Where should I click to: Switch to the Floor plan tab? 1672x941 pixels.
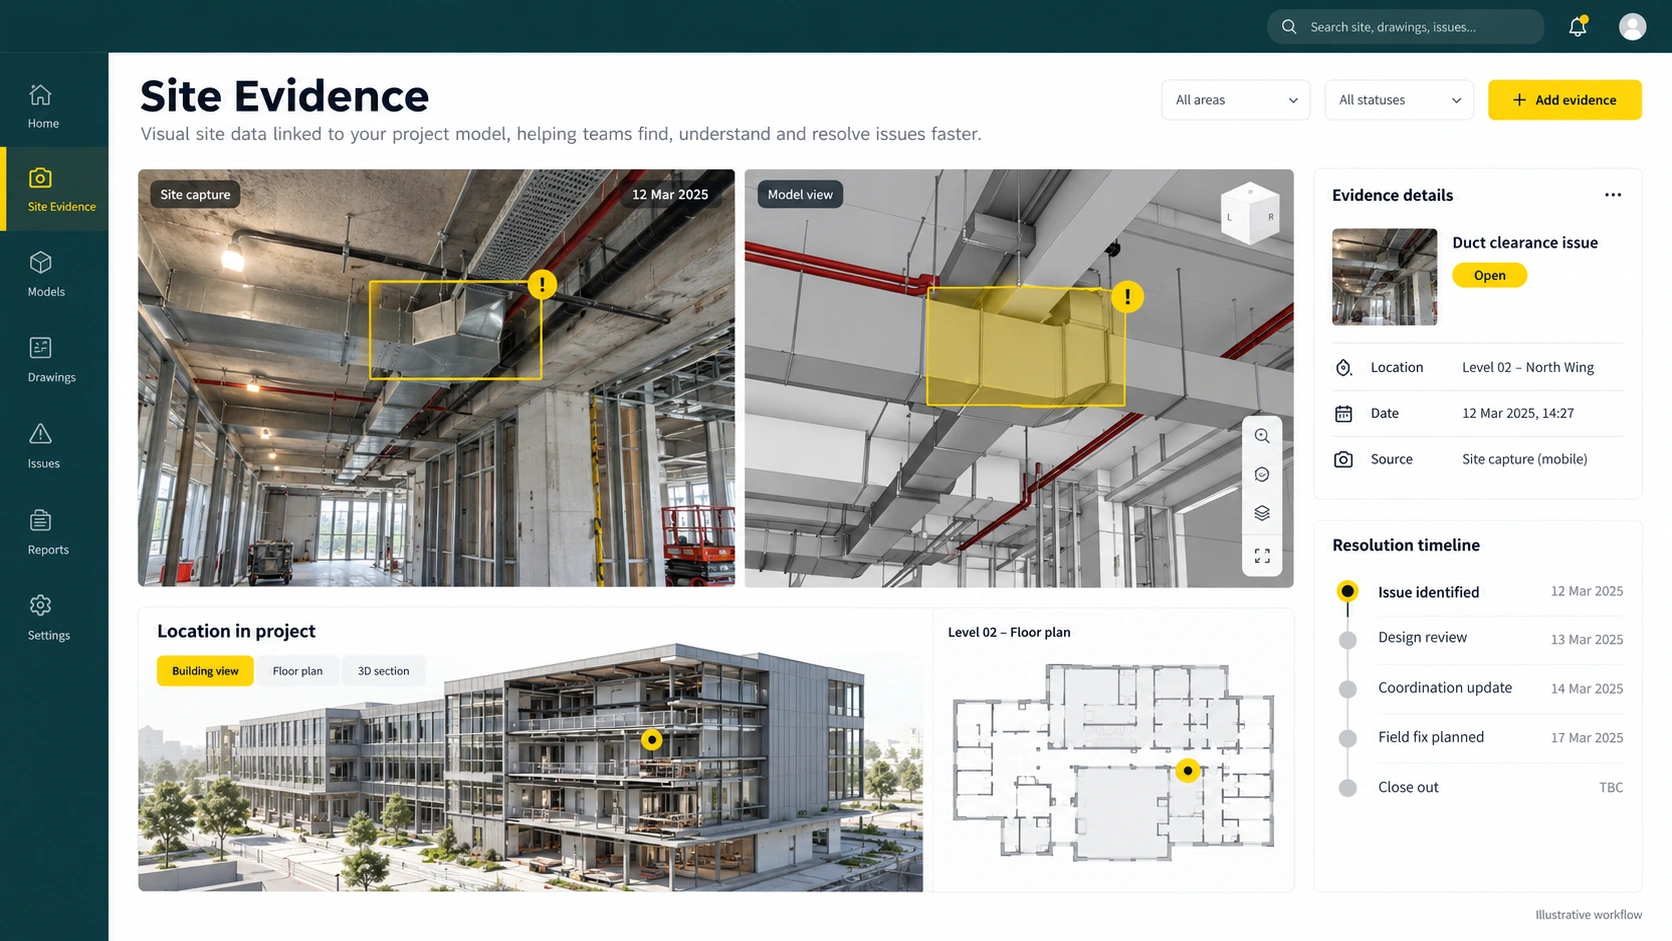[x=298, y=671]
